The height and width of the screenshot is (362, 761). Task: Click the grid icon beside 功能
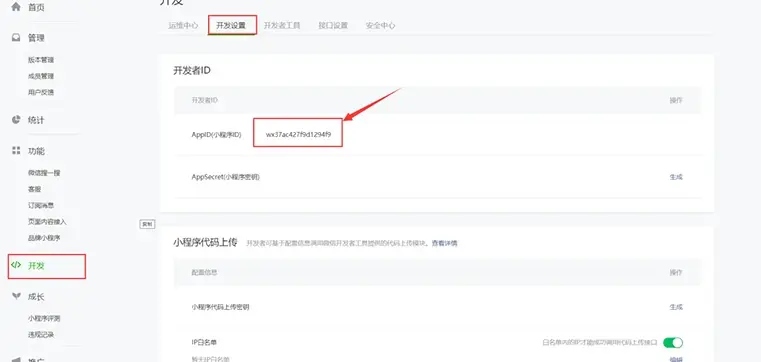(x=16, y=150)
